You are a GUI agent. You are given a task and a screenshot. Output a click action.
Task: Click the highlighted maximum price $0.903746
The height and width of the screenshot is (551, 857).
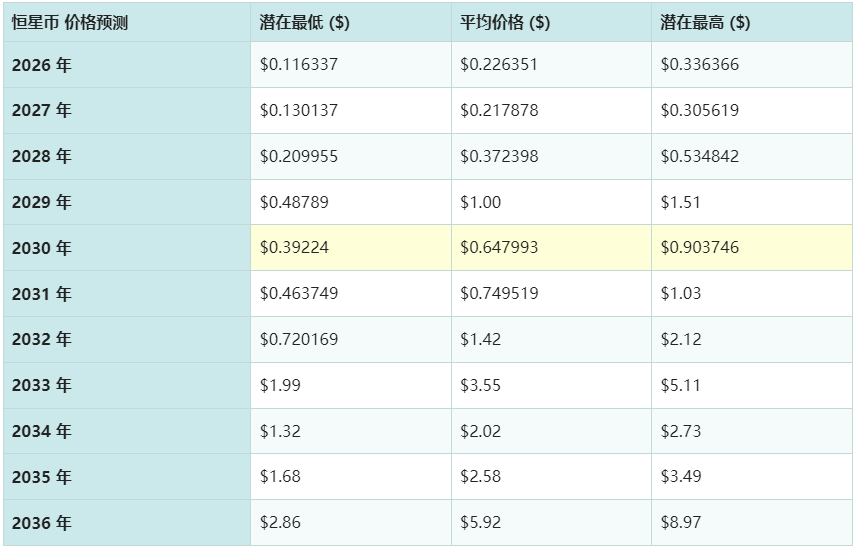point(700,248)
